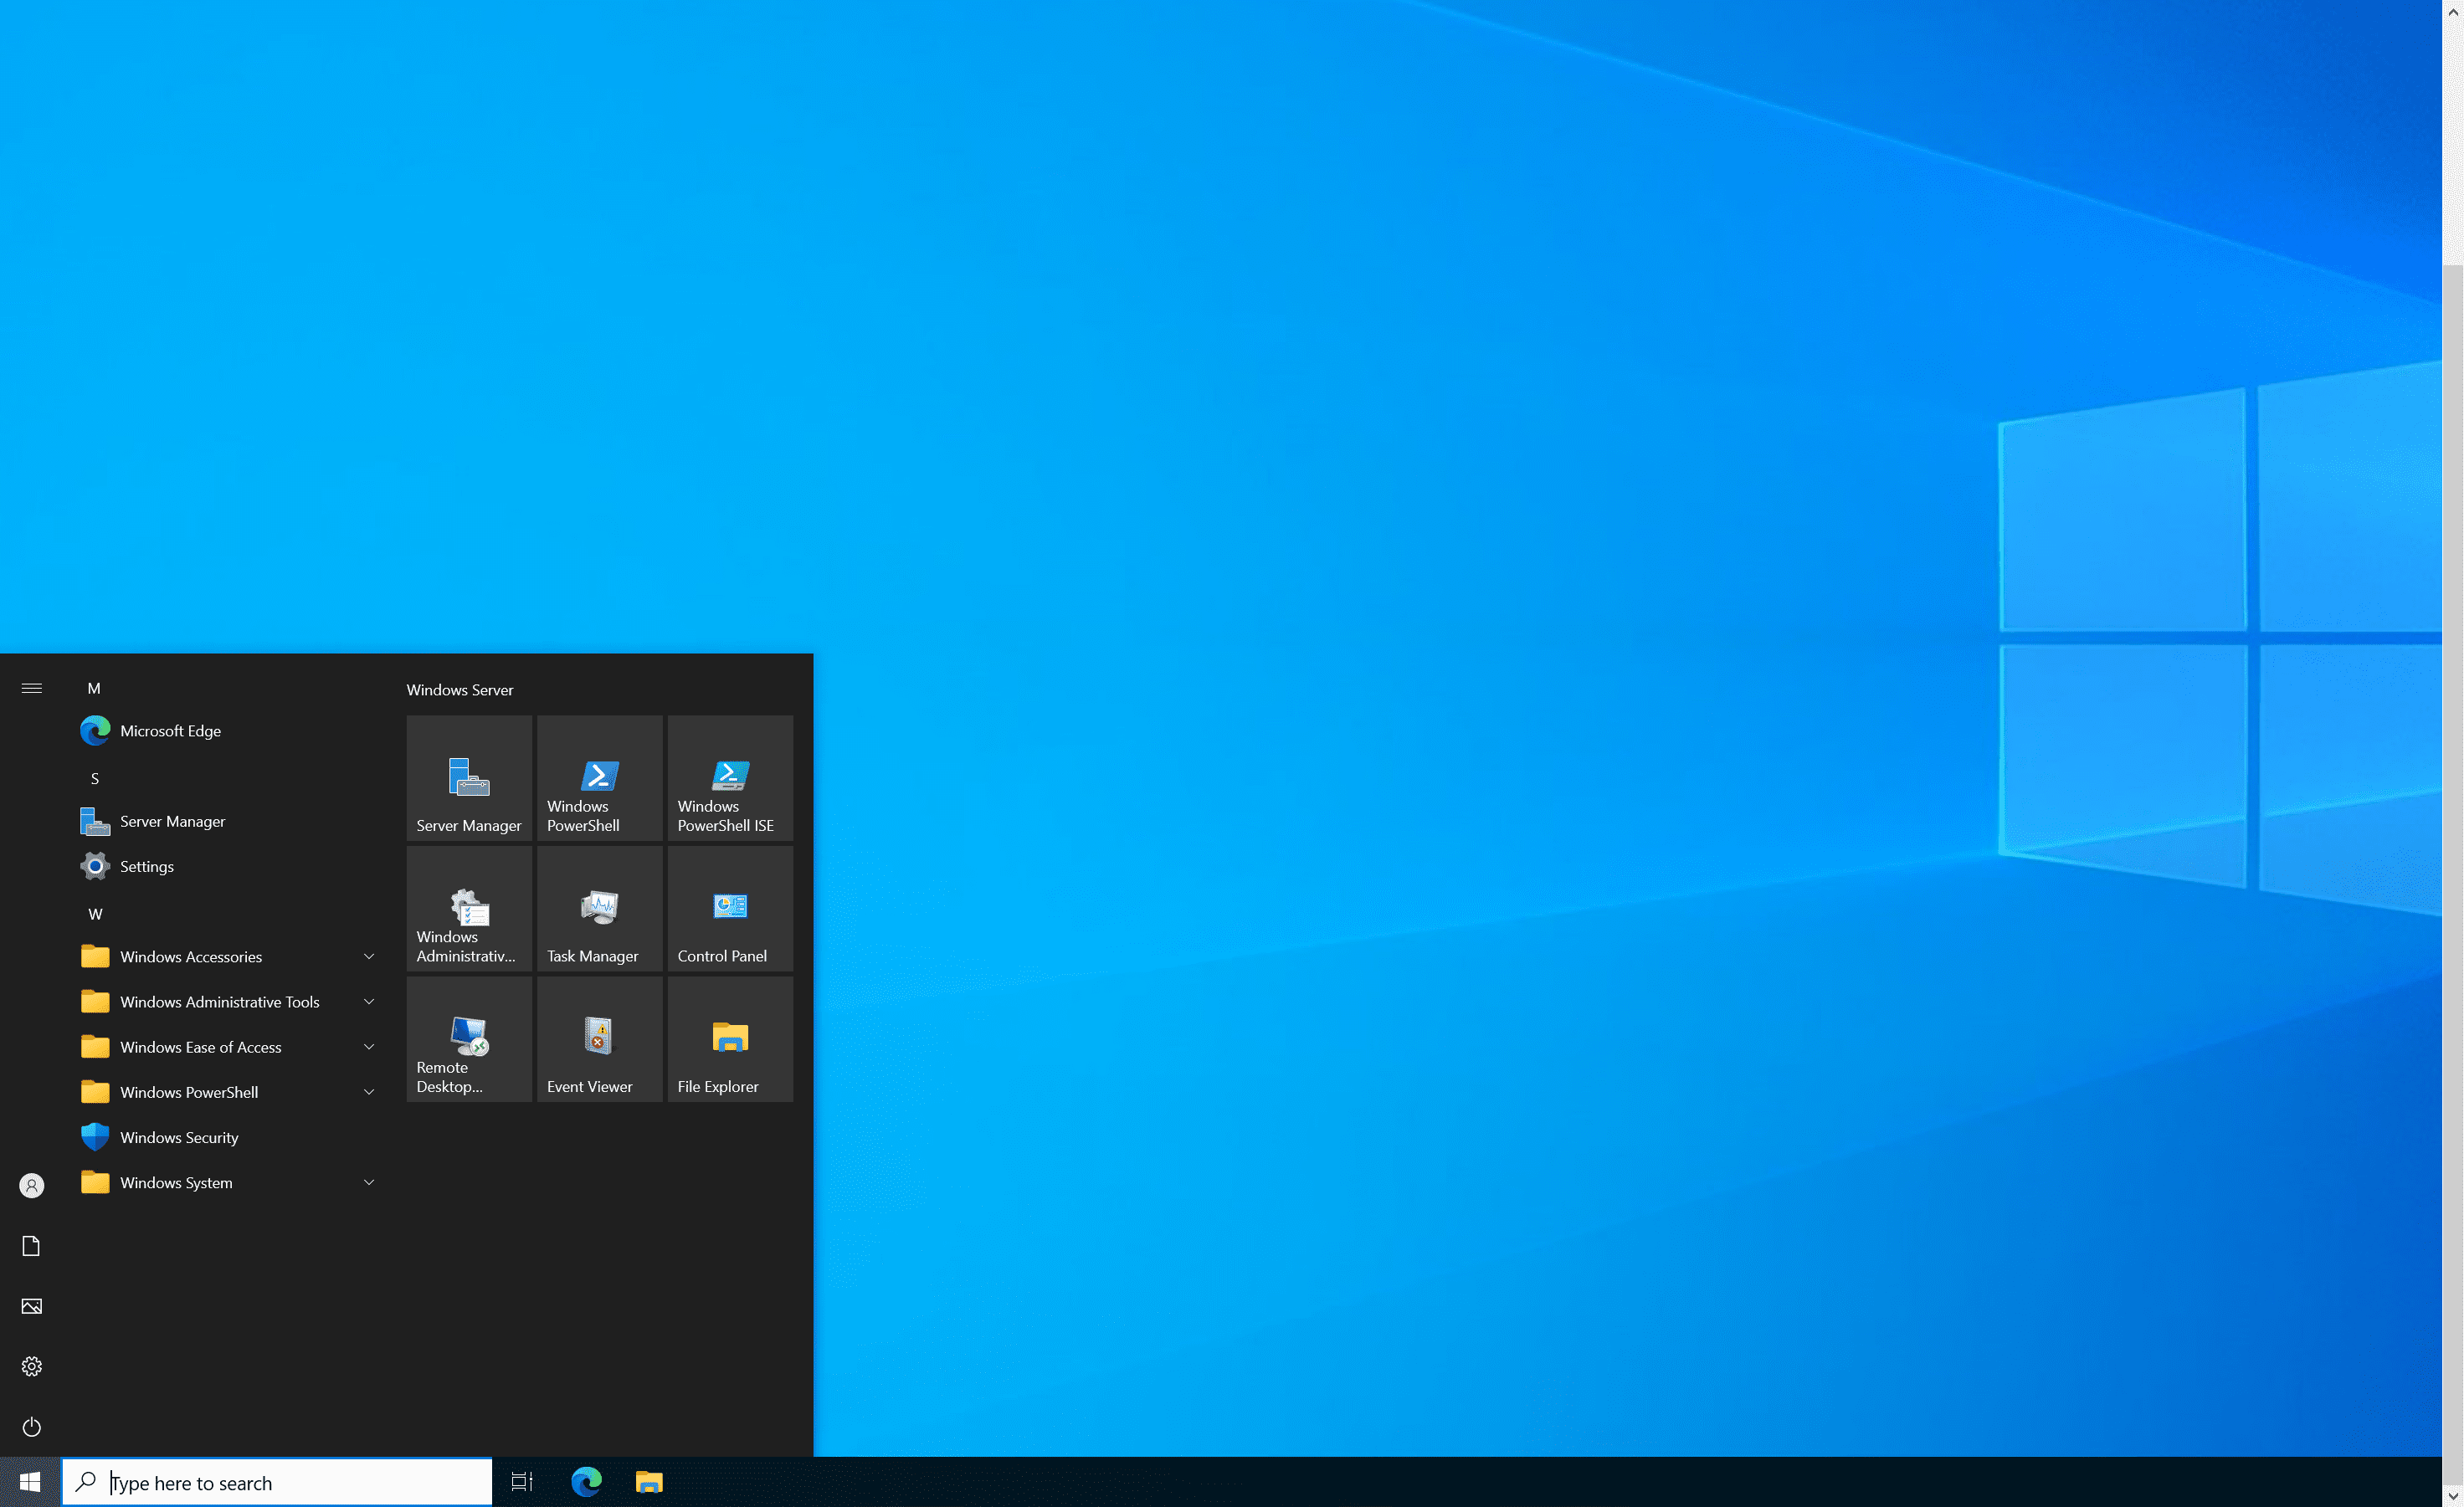Screen dimensions: 2464x1507
Task: Open Windows PowerShell ISE
Action: (x=729, y=778)
